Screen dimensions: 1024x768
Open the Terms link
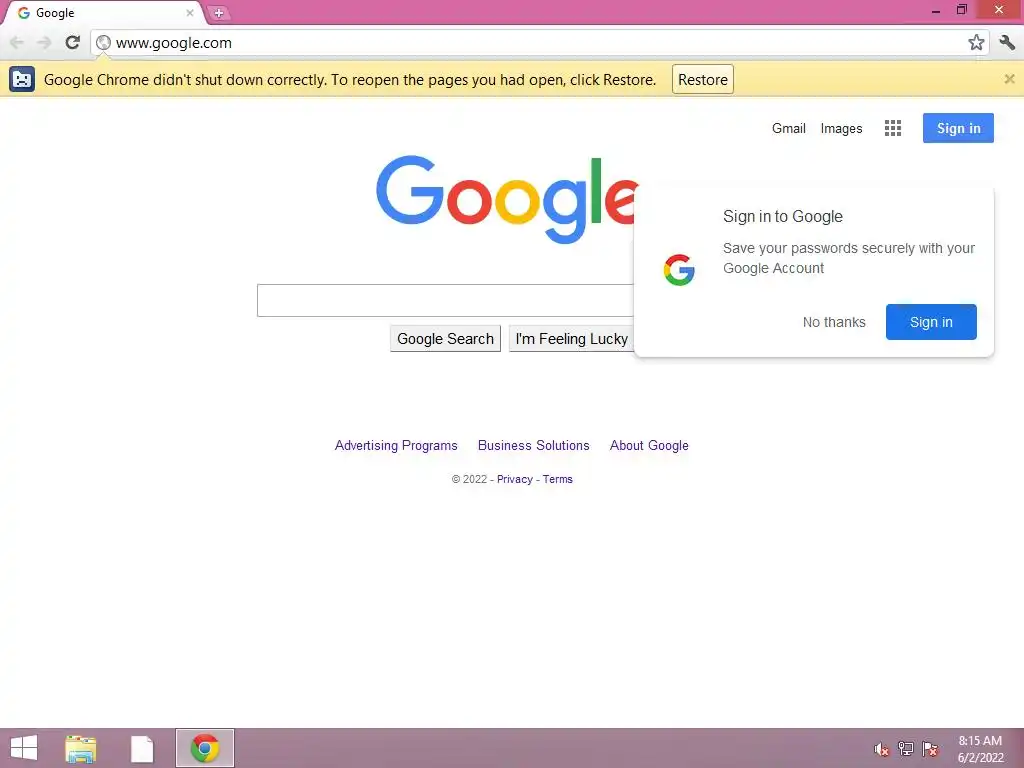(x=558, y=479)
